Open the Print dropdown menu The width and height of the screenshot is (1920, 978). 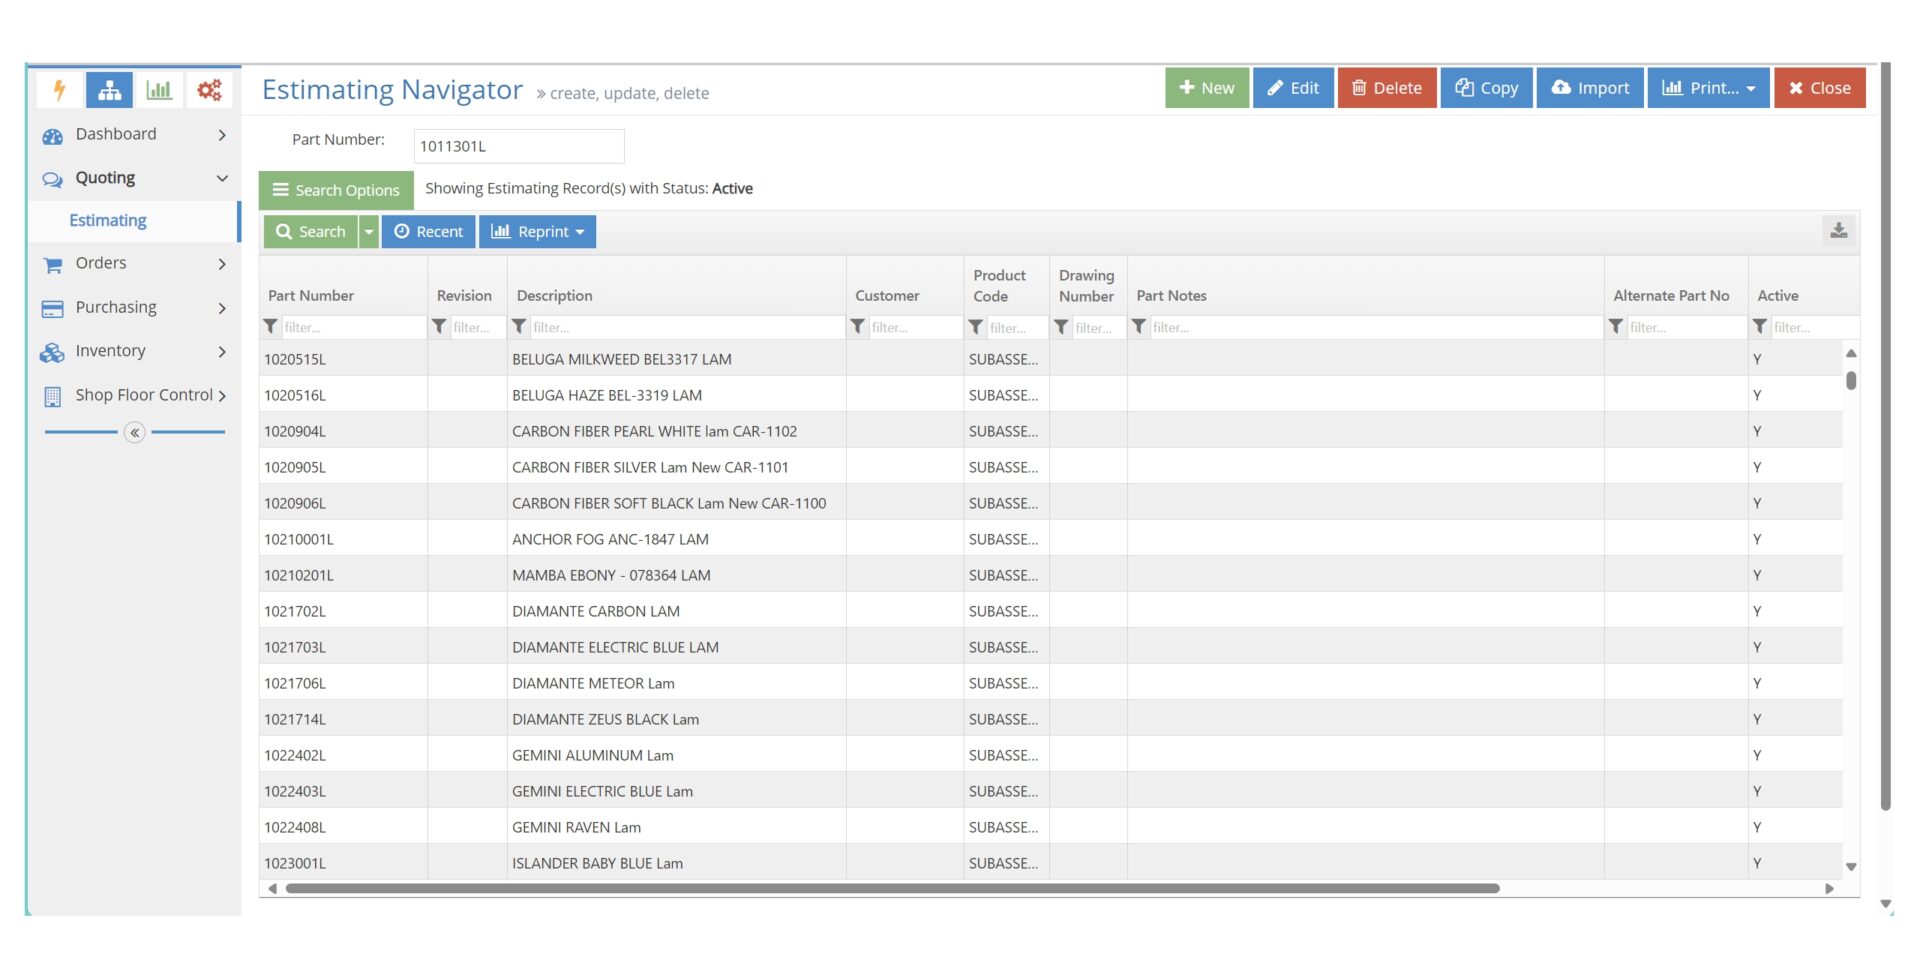point(1707,88)
